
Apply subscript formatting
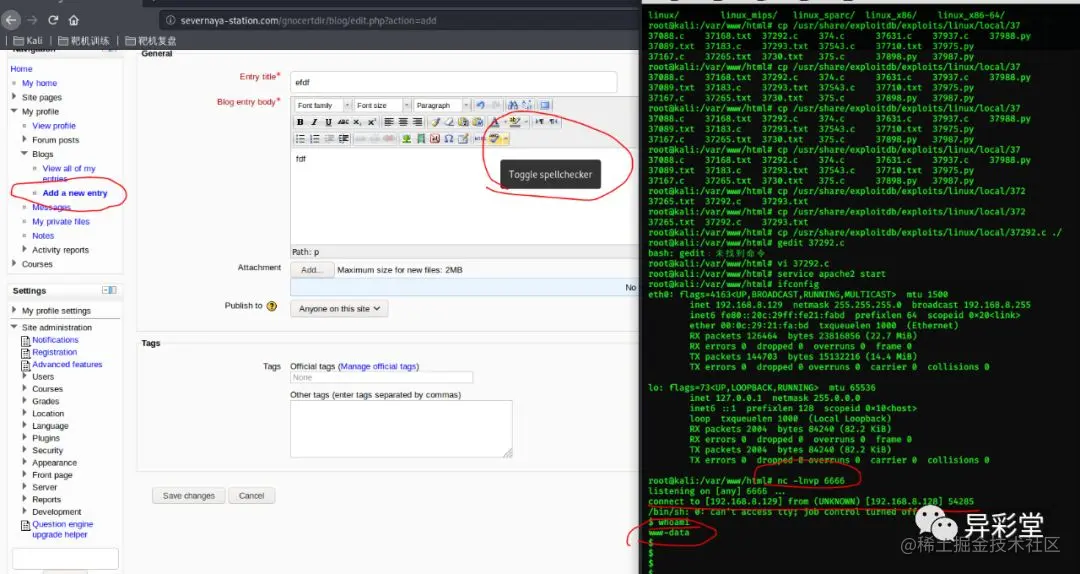click(357, 122)
